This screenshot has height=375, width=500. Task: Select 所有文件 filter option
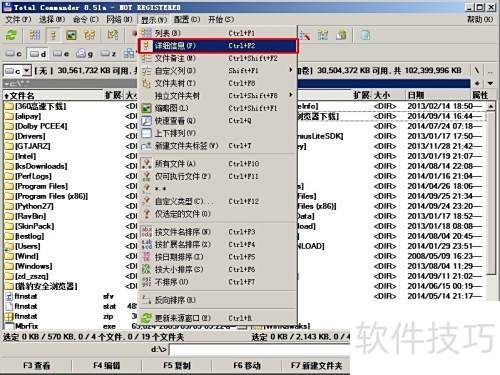coord(217,164)
